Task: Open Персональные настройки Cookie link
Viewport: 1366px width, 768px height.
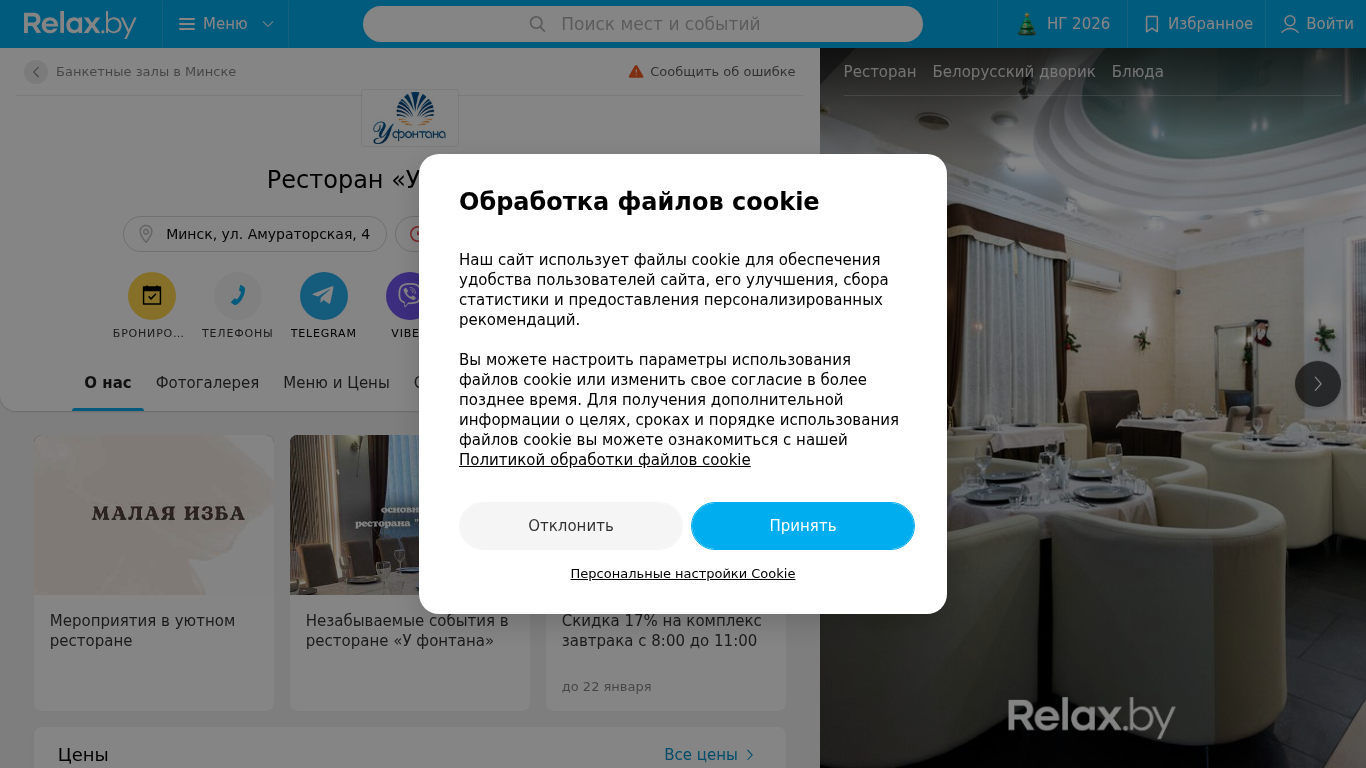Action: tap(683, 574)
